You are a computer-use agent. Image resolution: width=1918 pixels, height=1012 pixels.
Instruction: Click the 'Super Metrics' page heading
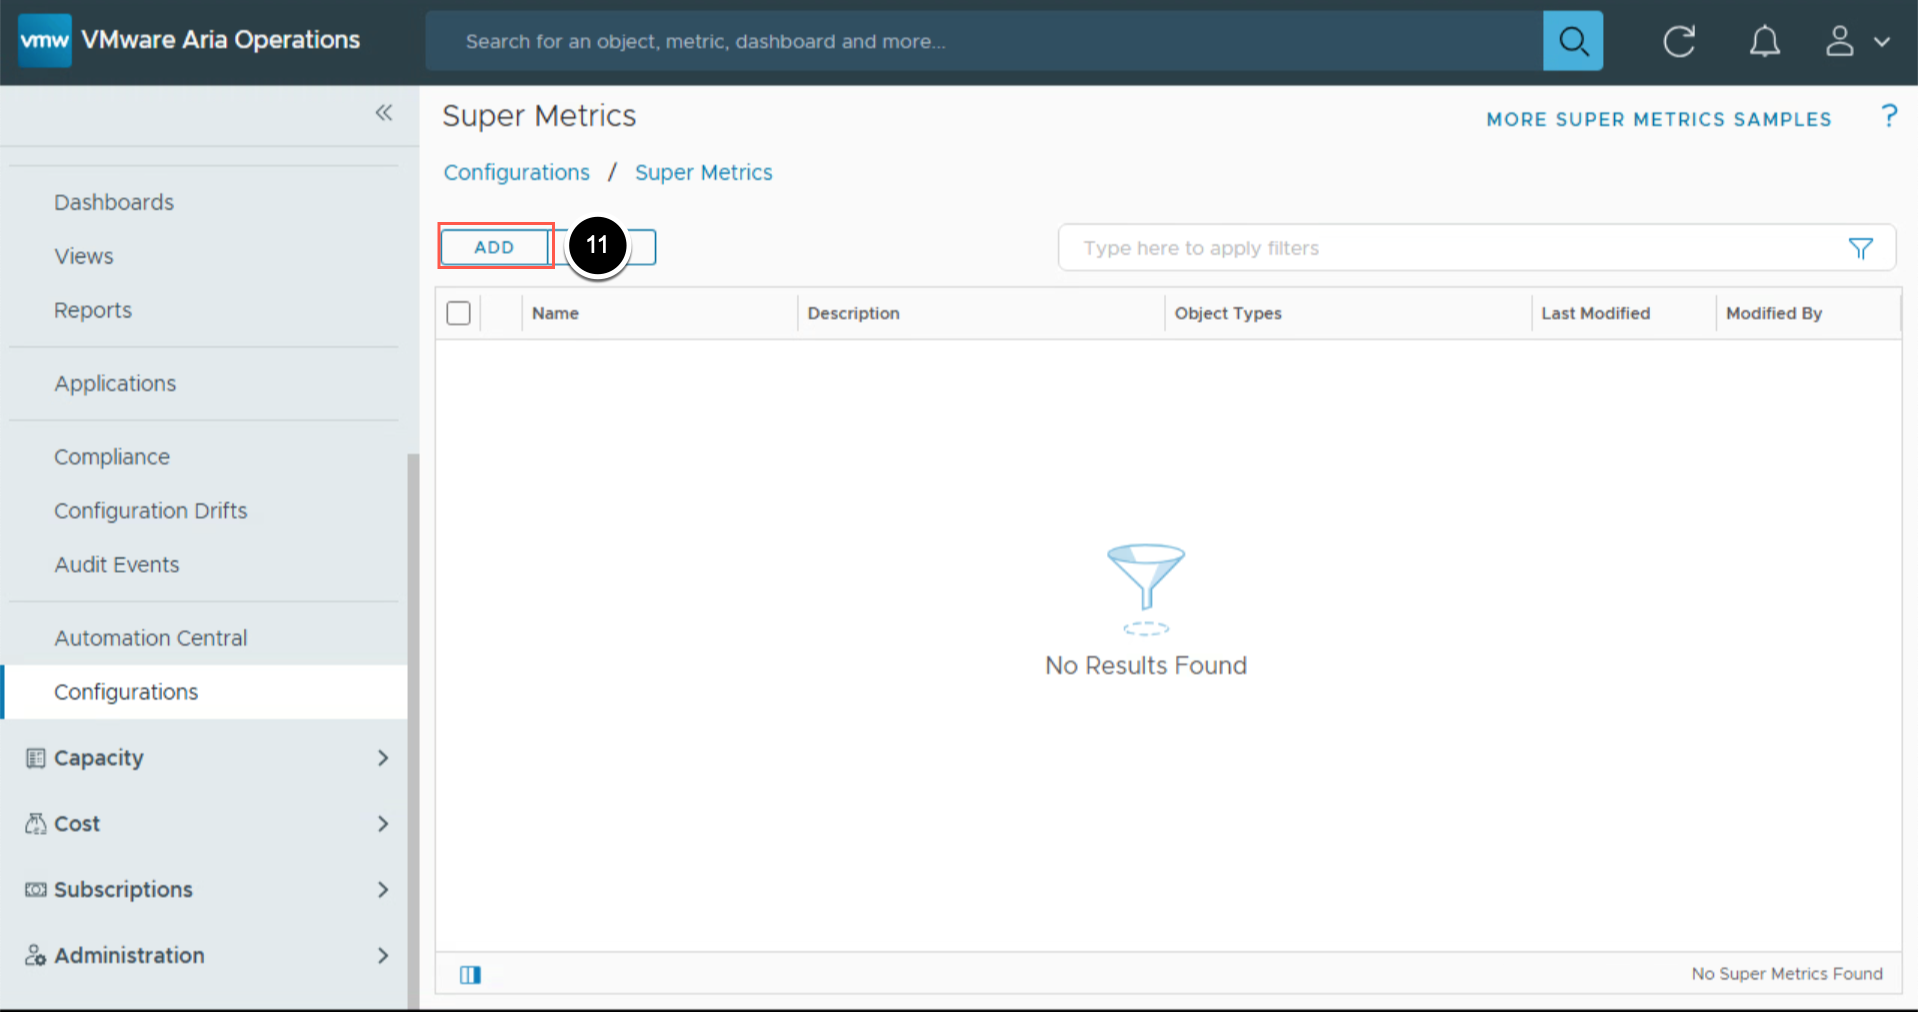click(x=539, y=116)
